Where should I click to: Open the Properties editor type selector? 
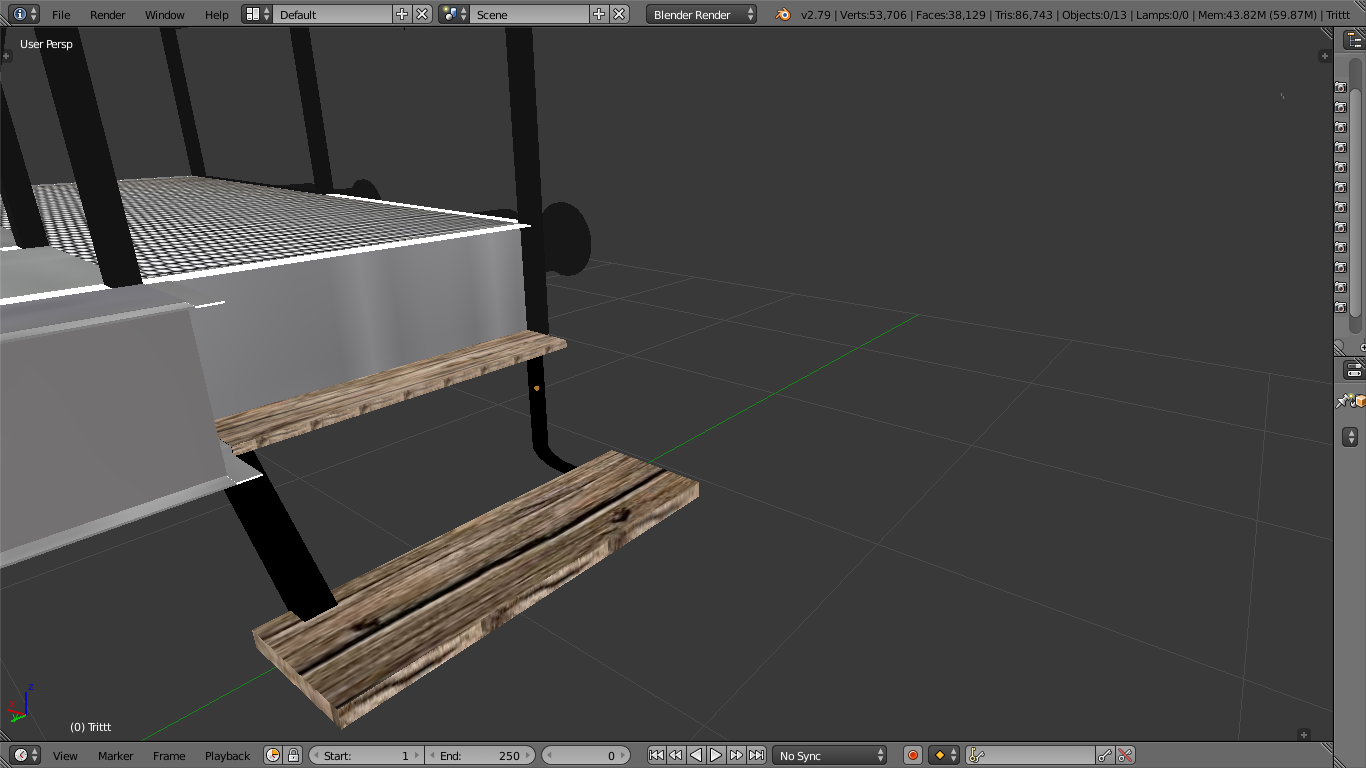[x=1353, y=370]
